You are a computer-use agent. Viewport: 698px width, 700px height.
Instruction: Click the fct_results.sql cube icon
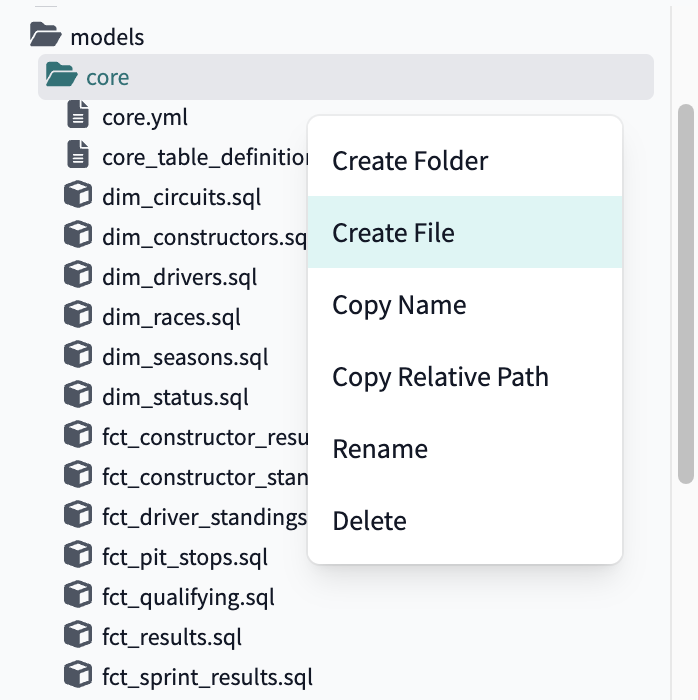78,634
